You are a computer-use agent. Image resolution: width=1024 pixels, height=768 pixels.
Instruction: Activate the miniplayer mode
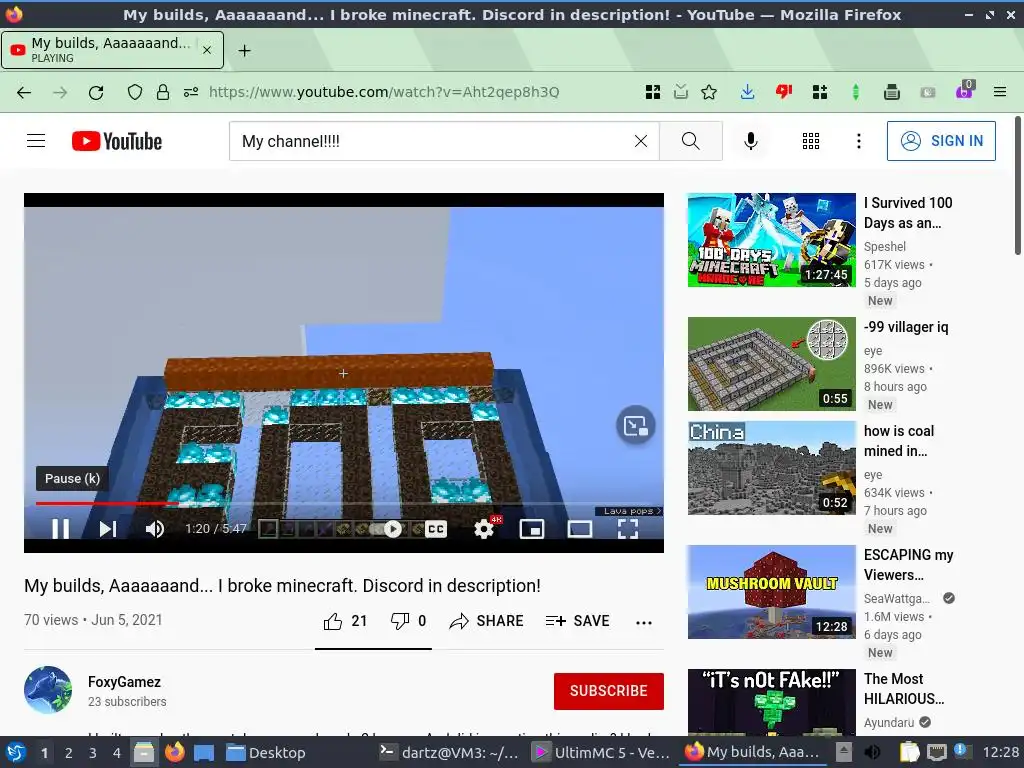(x=532, y=528)
